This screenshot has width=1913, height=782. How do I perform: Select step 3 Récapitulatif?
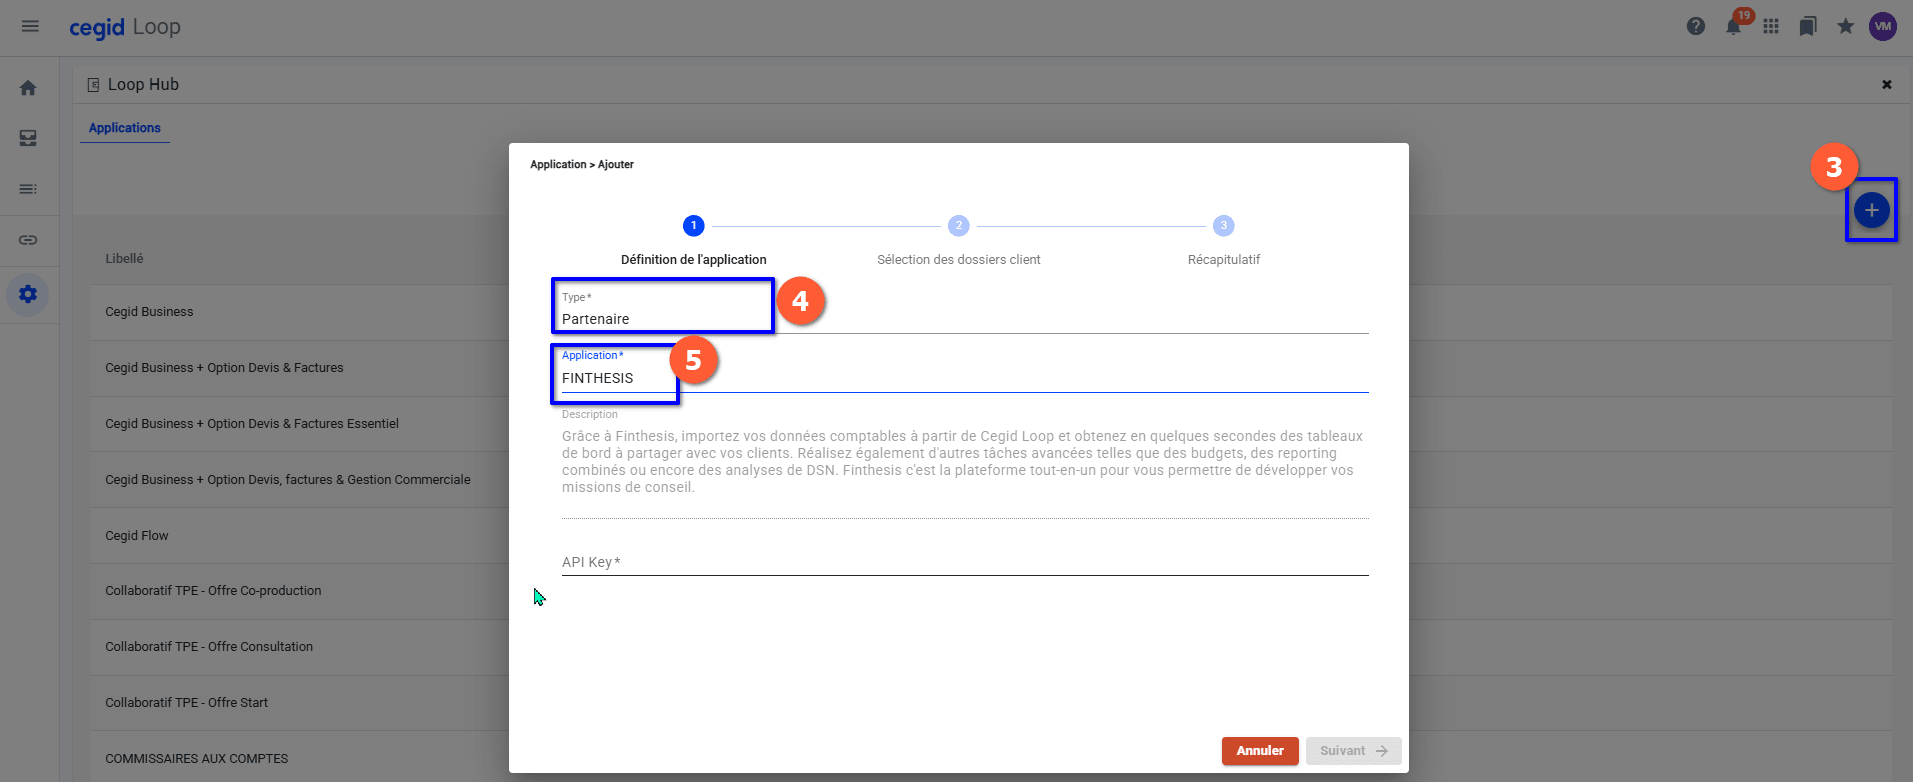[1224, 241]
